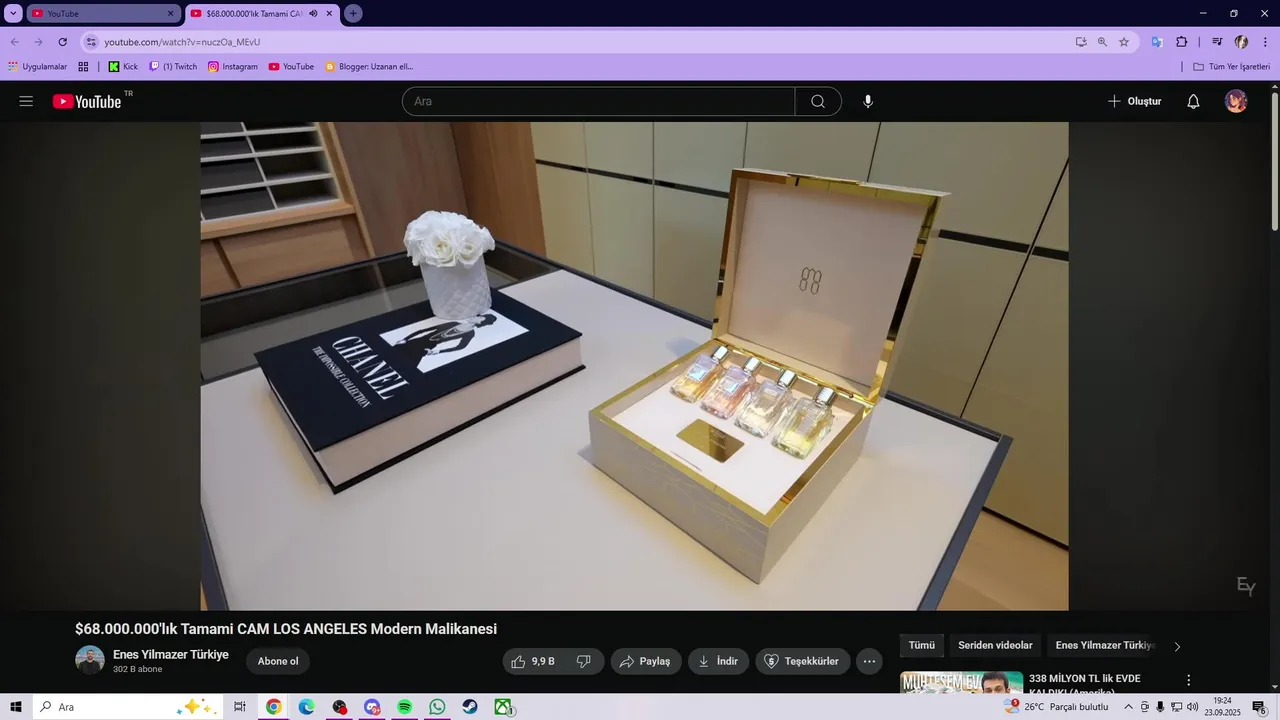The height and width of the screenshot is (720, 1280).
Task: Click the Windows taskbar Ara search box
Action: [126, 707]
